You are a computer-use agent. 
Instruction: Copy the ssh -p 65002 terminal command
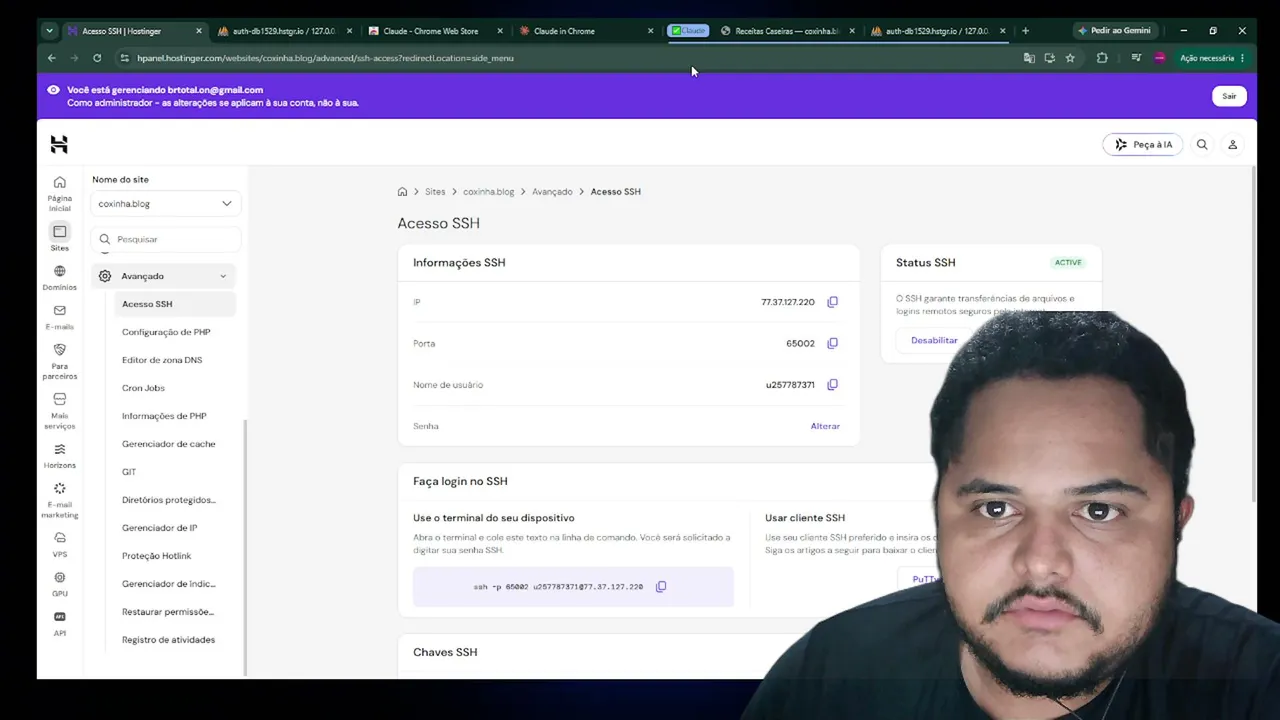click(661, 587)
